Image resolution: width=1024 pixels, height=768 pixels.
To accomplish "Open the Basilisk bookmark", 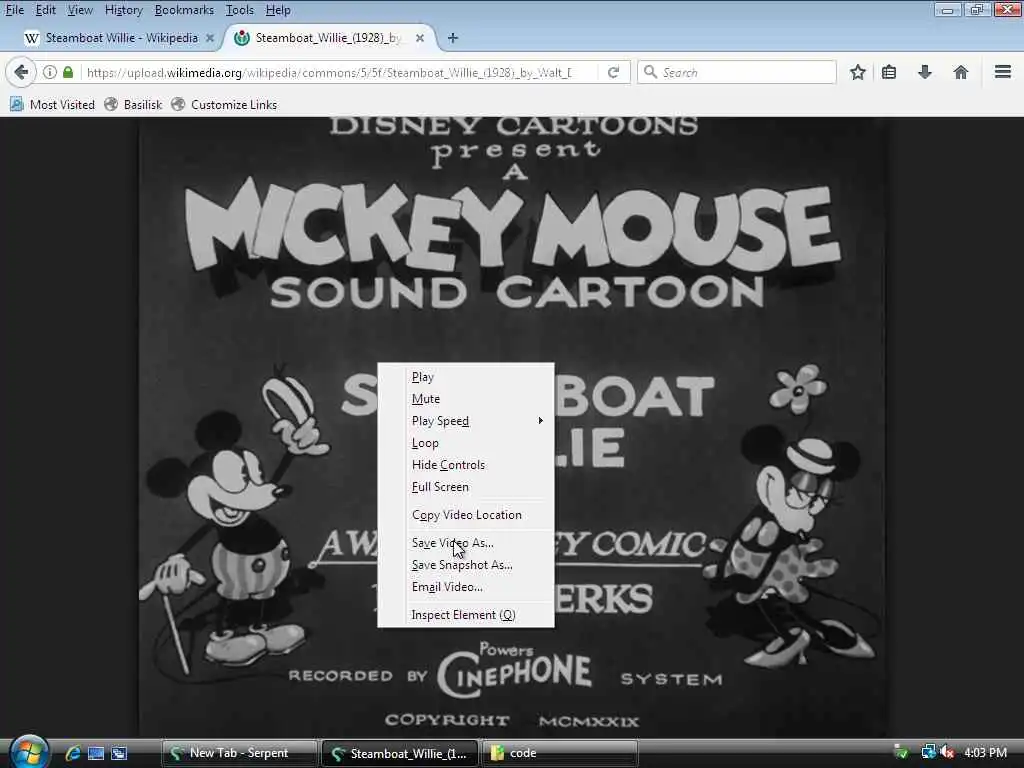I will 133,104.
